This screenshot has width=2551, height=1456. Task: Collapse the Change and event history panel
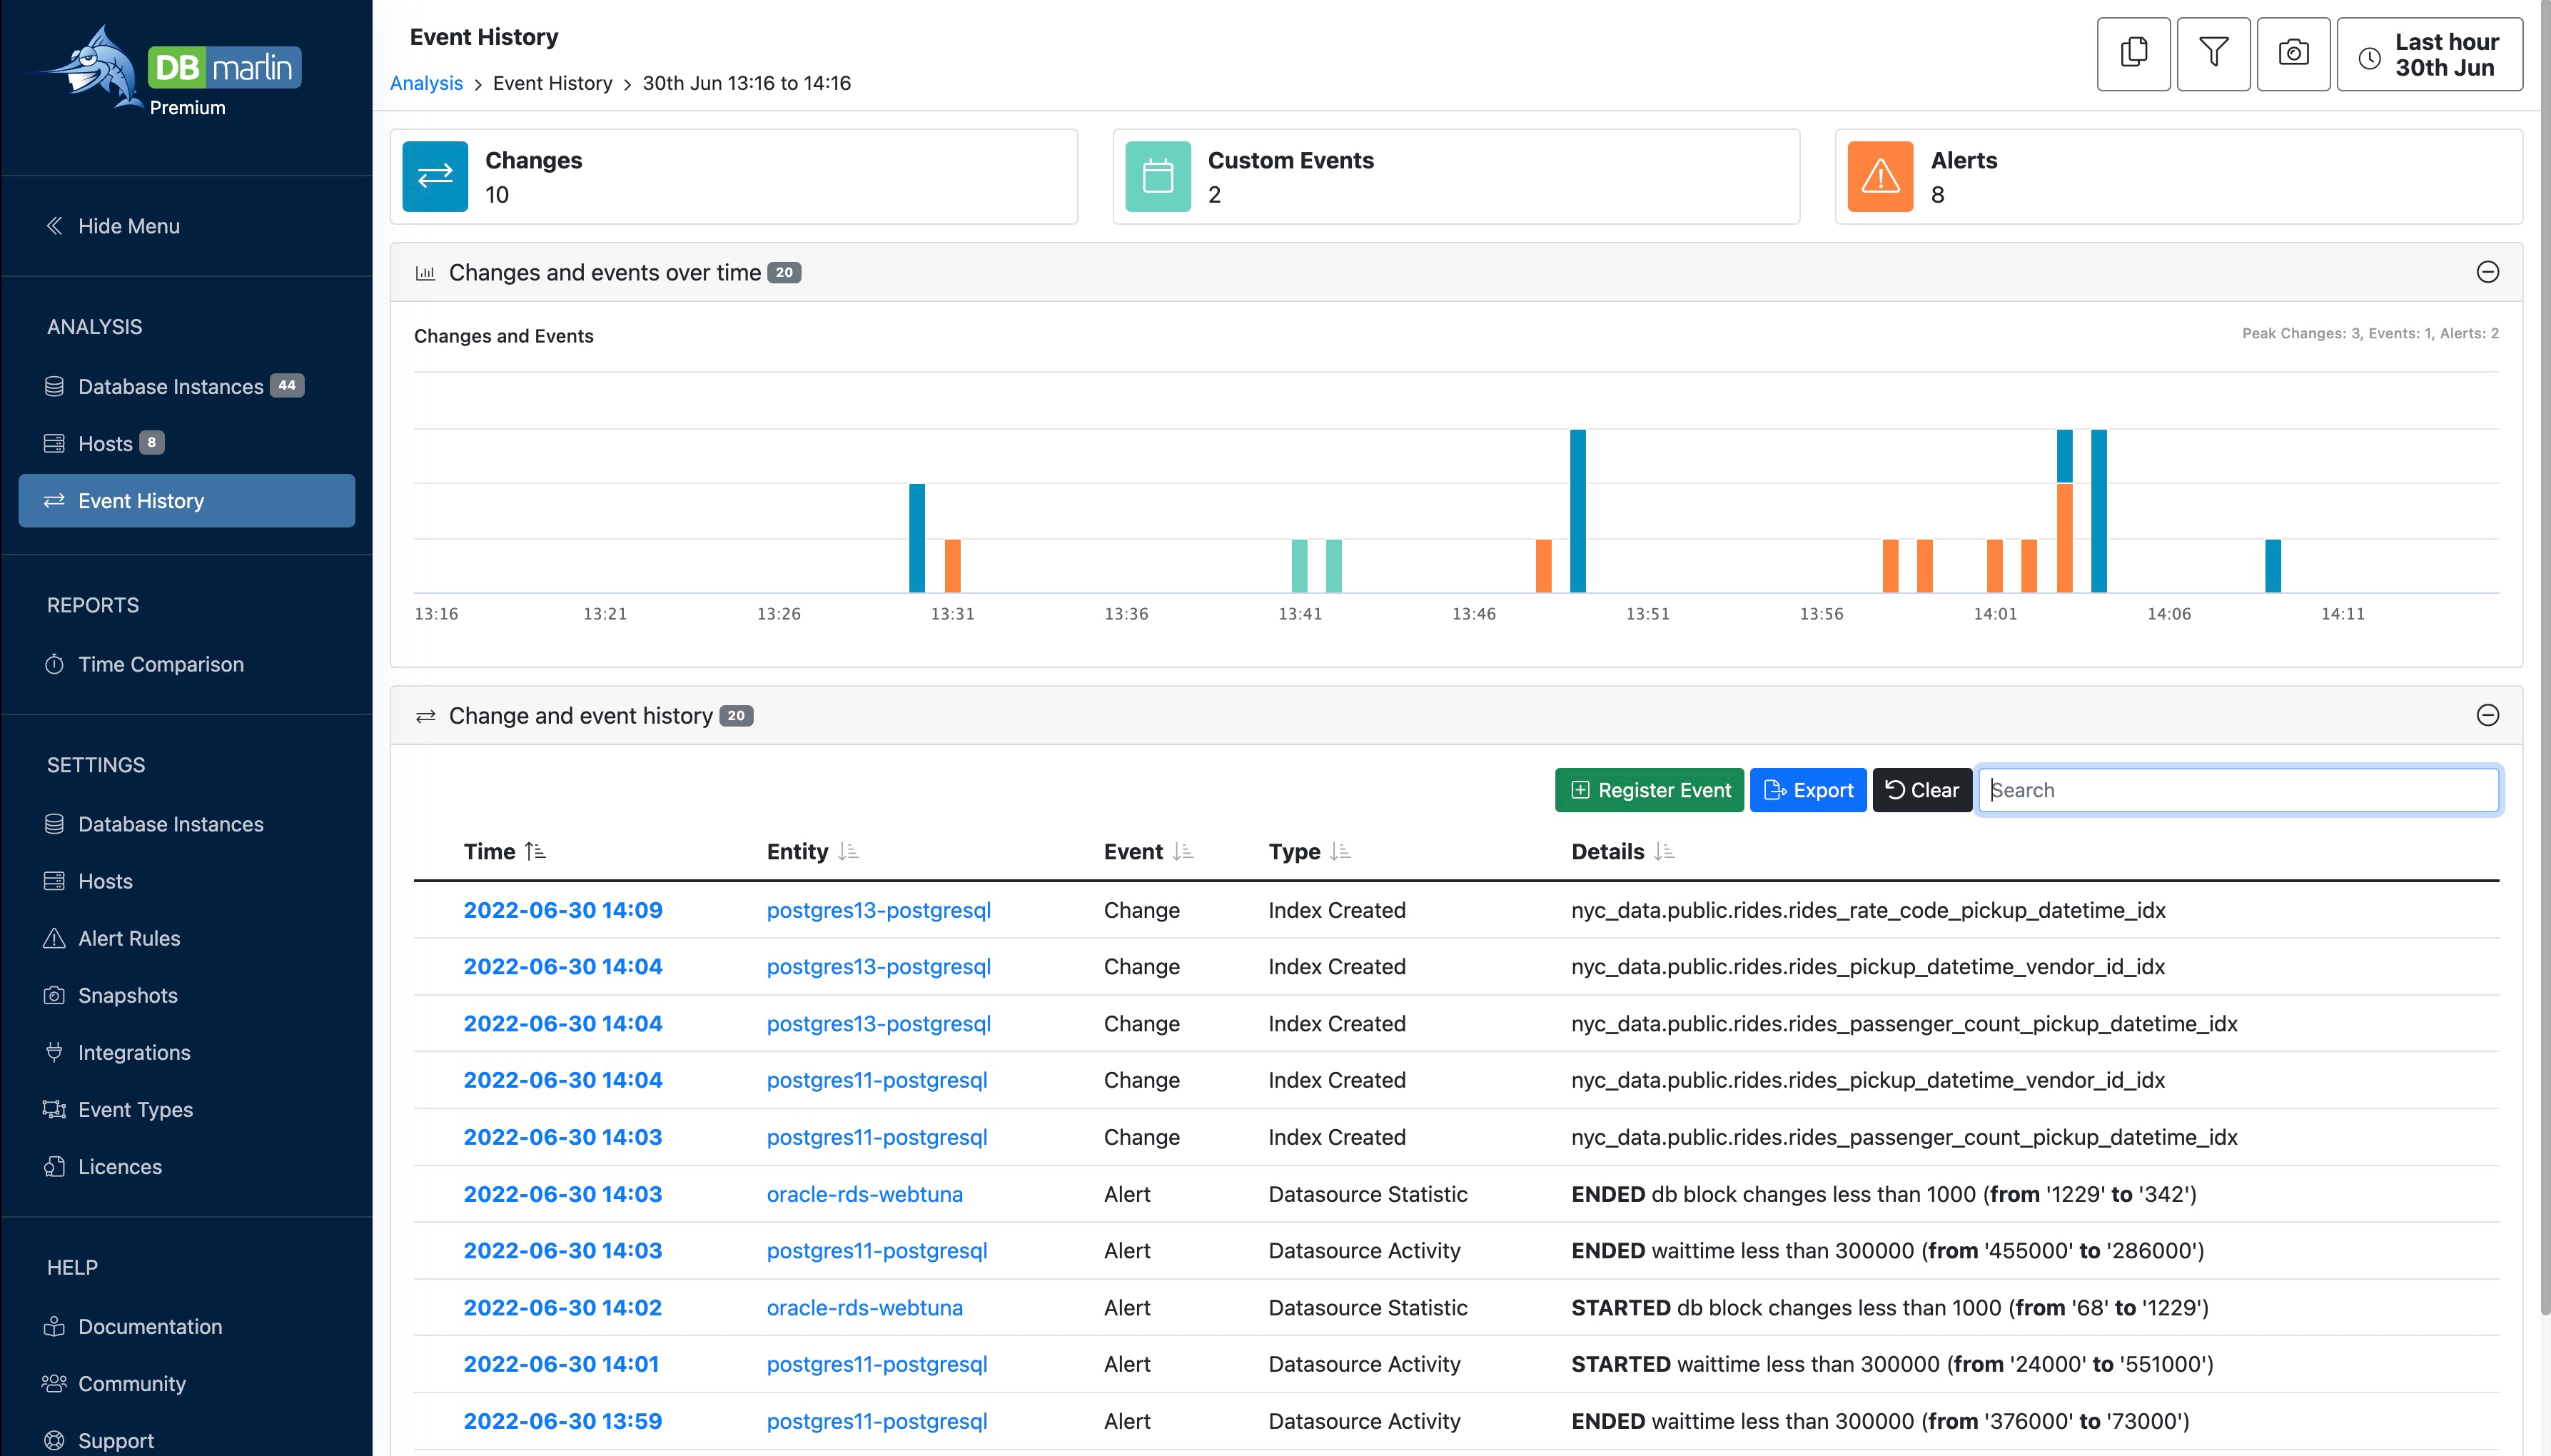[2487, 715]
